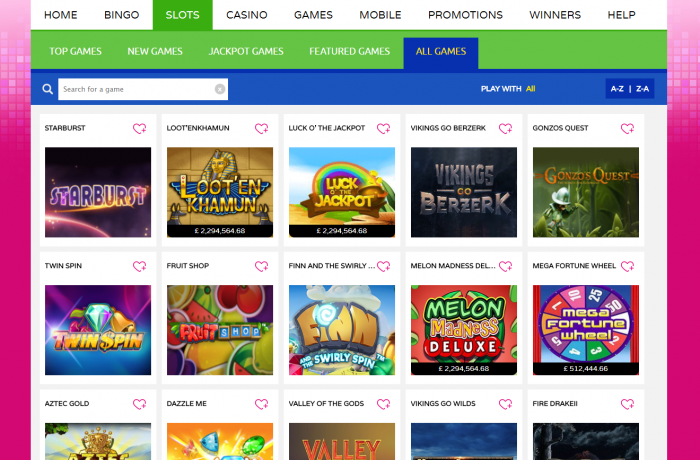This screenshot has width=700, height=460.
Task: Favourite Loot'EnKhamun using its heart icon
Action: [x=262, y=129]
